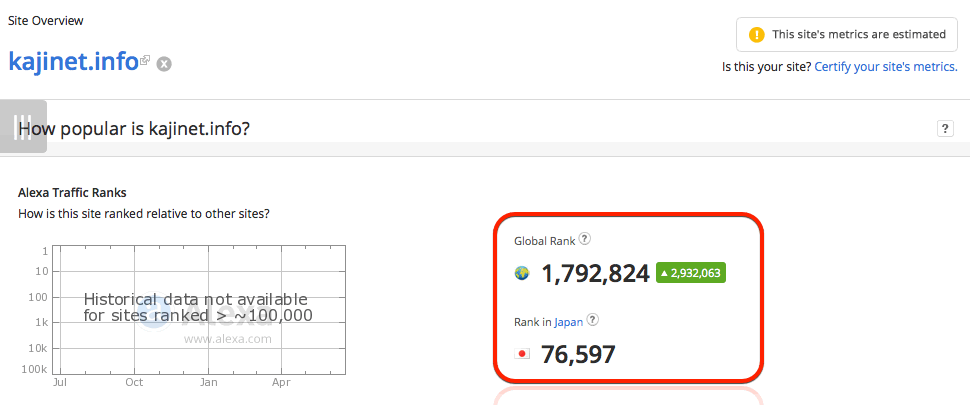970x405 pixels.
Task: Select the Japan rank value 76,597
Action: (578, 354)
